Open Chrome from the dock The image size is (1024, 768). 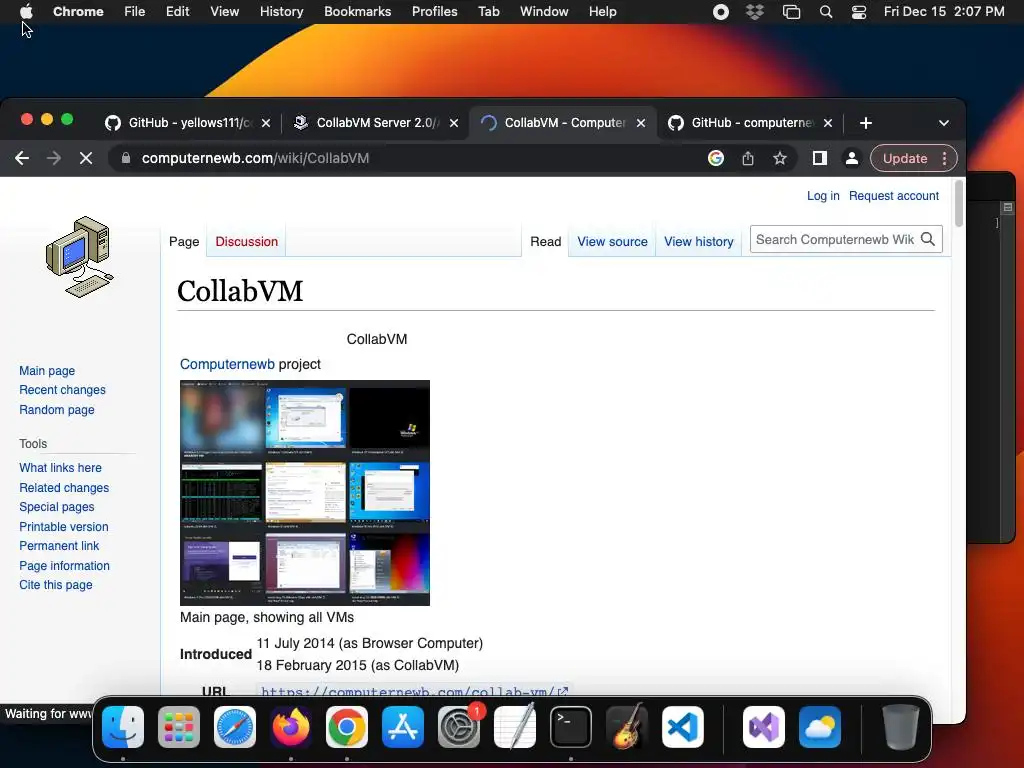(347, 727)
